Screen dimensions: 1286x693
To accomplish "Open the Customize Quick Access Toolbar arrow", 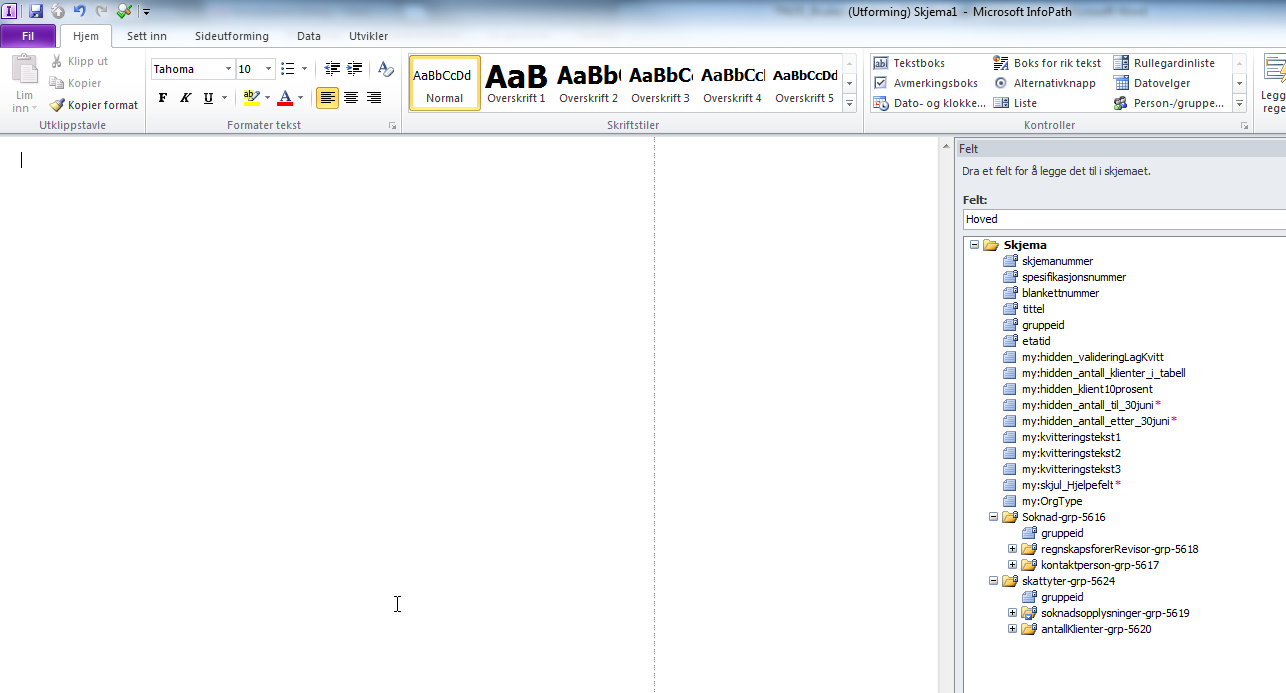I will click(x=146, y=12).
